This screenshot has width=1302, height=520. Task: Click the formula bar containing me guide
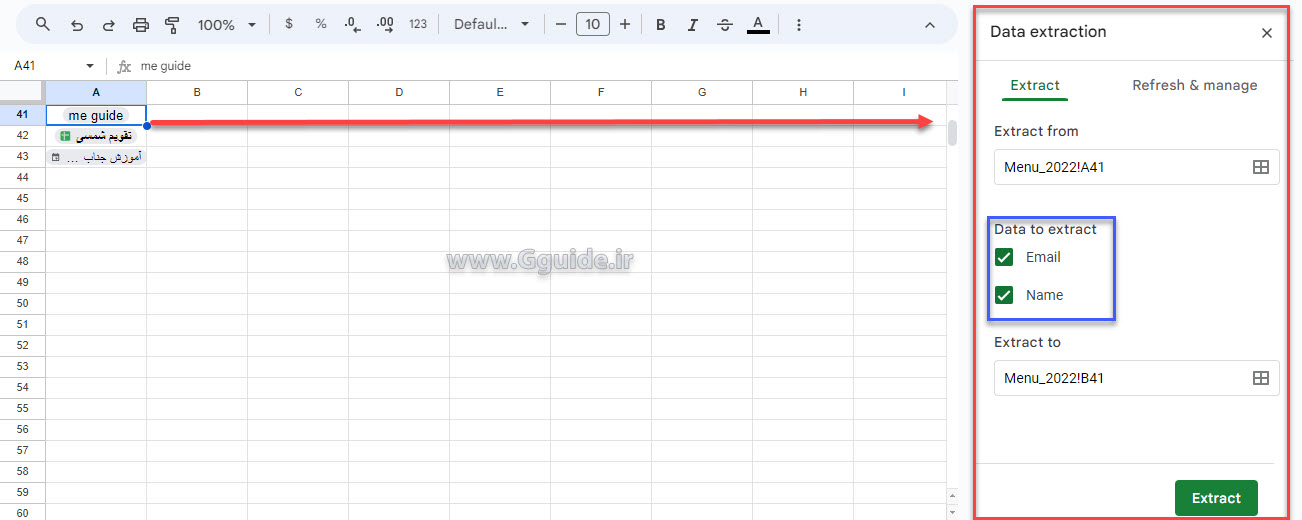540,66
